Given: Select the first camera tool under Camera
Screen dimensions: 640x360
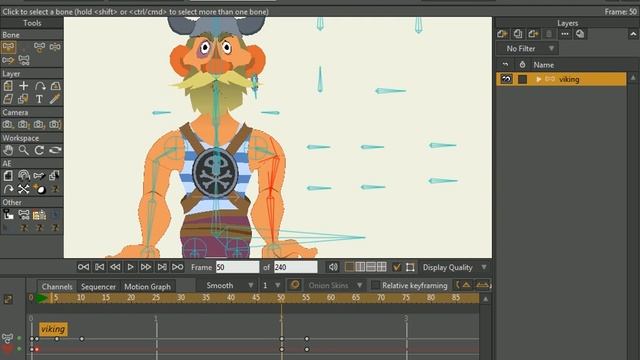Looking at the screenshot, I should (x=7, y=124).
